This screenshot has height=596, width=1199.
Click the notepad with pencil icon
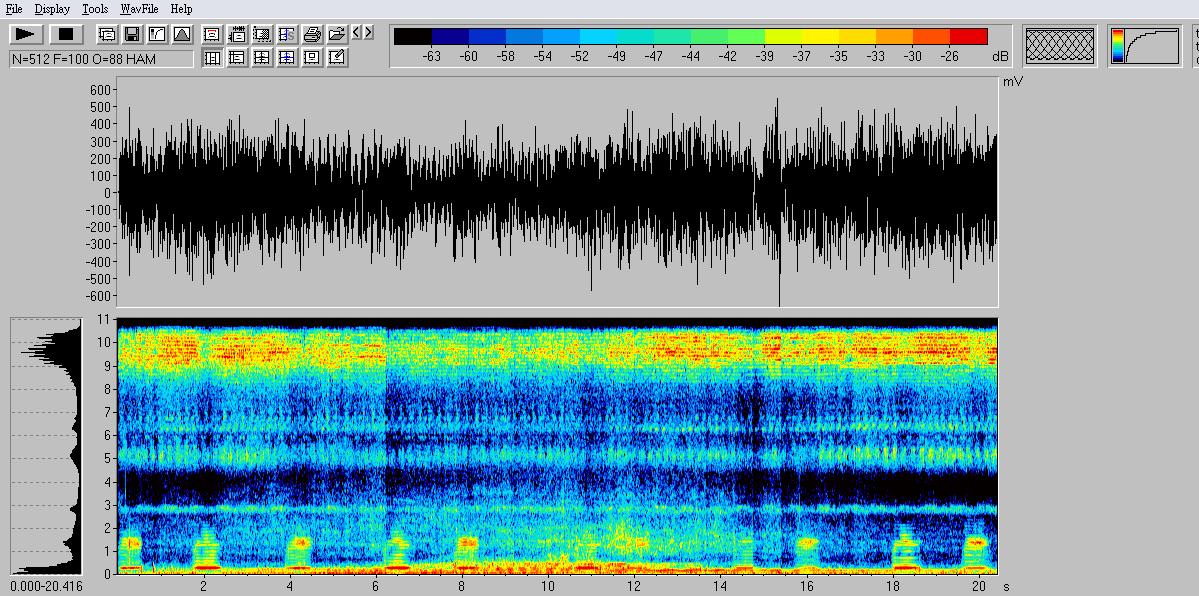tap(337, 58)
